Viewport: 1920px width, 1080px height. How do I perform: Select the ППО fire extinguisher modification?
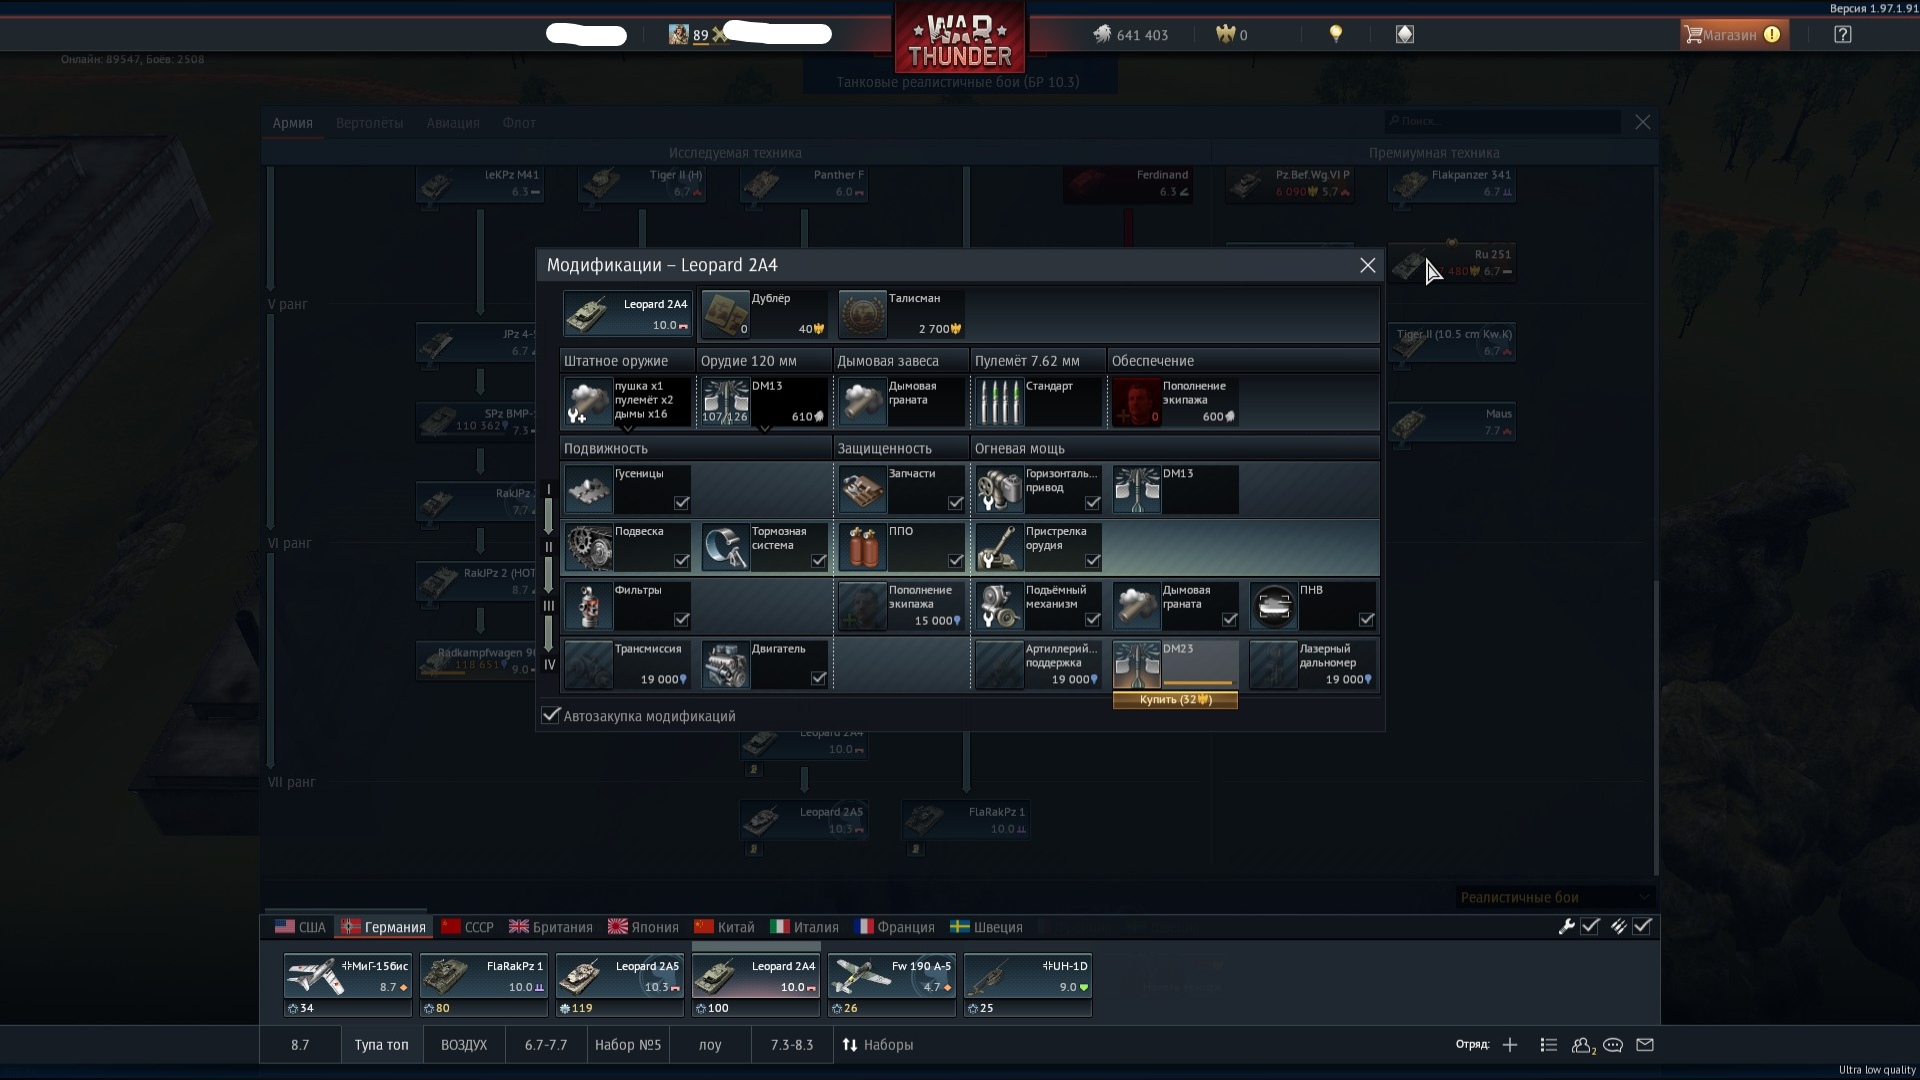pos(901,547)
